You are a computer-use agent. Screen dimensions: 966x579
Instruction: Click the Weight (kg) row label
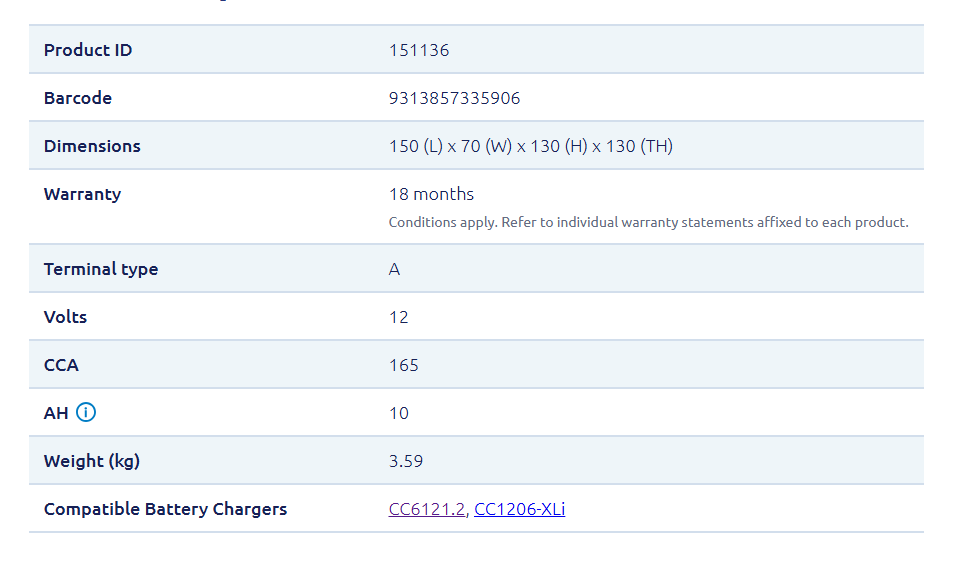point(92,461)
